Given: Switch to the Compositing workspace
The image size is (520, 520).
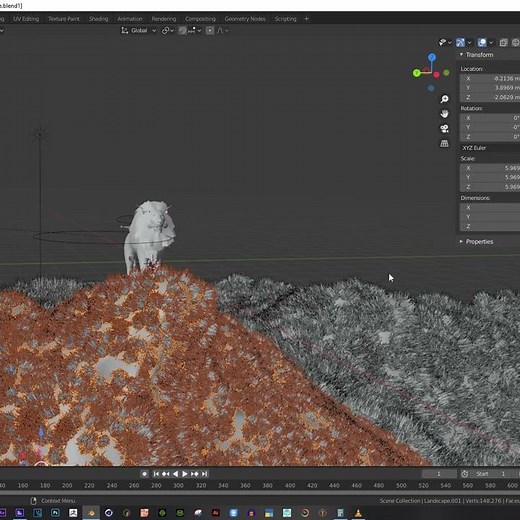Looking at the screenshot, I should click(200, 19).
